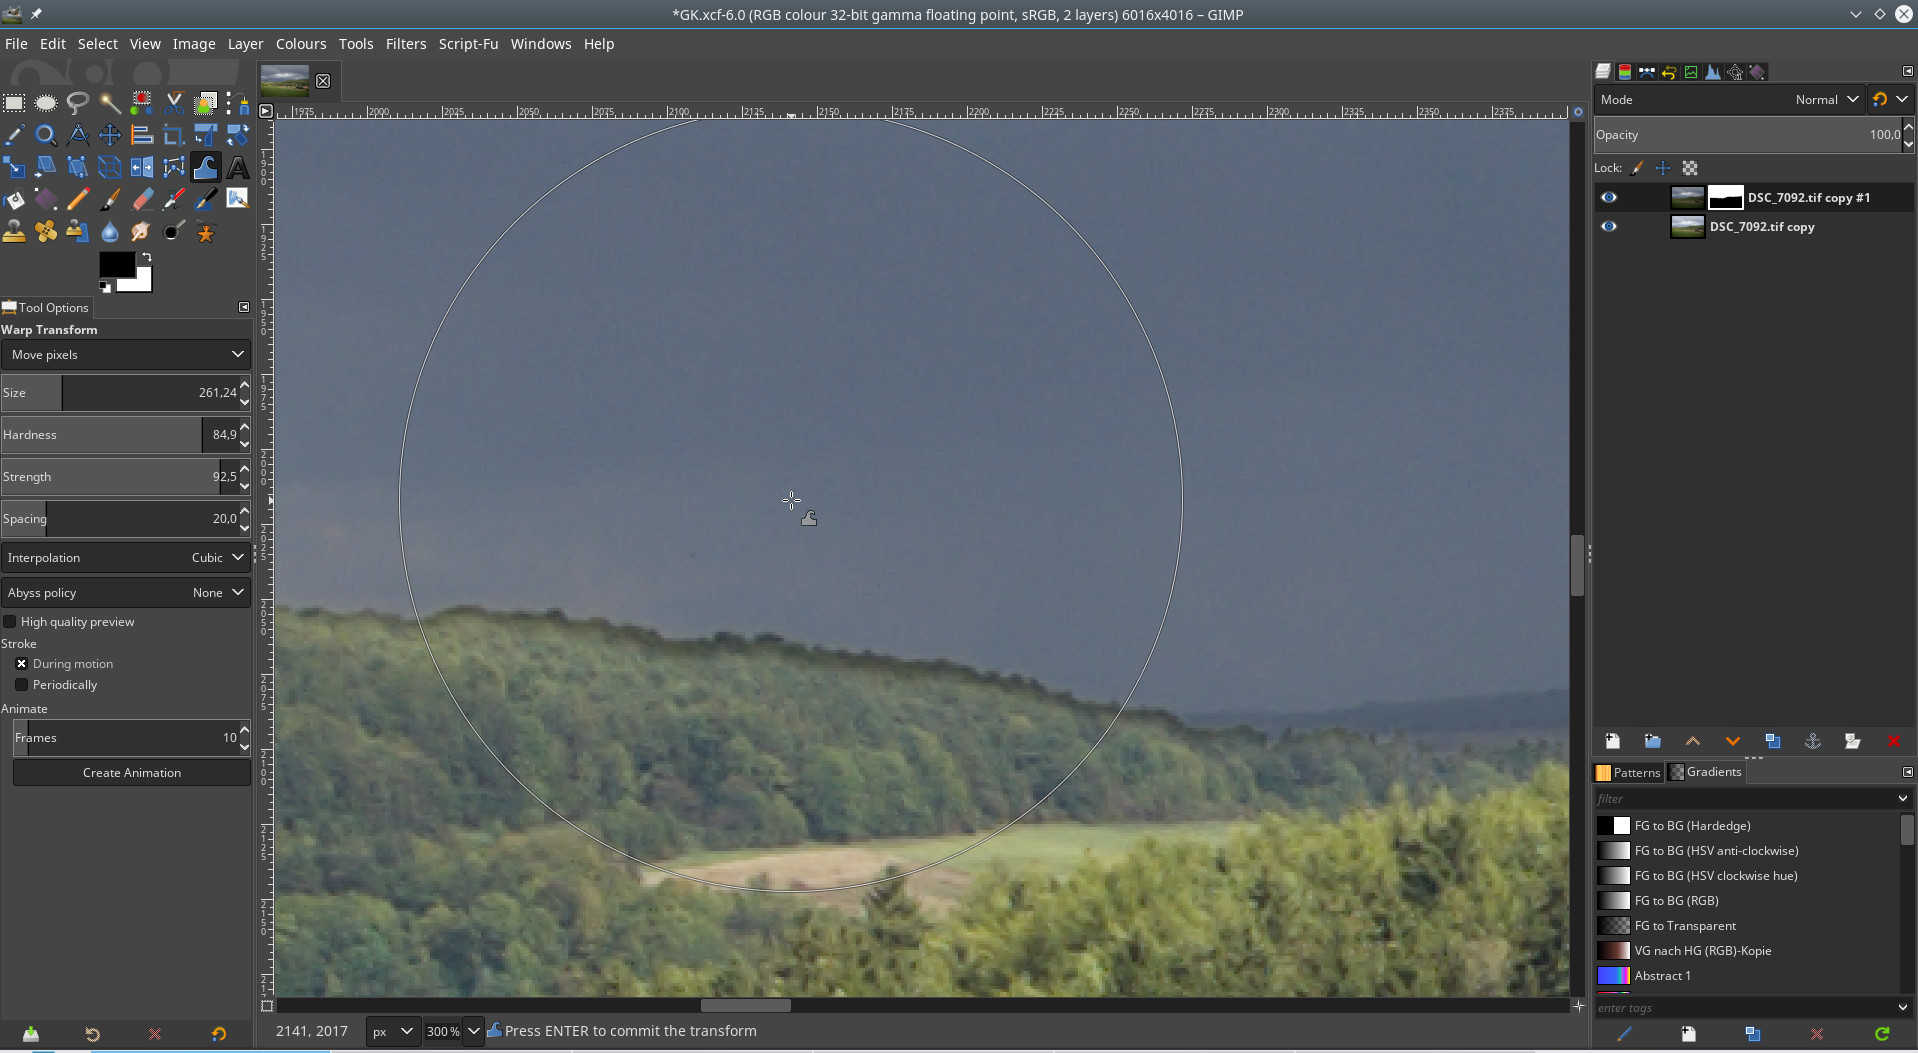Open the Interpolation Cubic dropdown
Viewport: 1918px width, 1053px height.
click(x=125, y=558)
